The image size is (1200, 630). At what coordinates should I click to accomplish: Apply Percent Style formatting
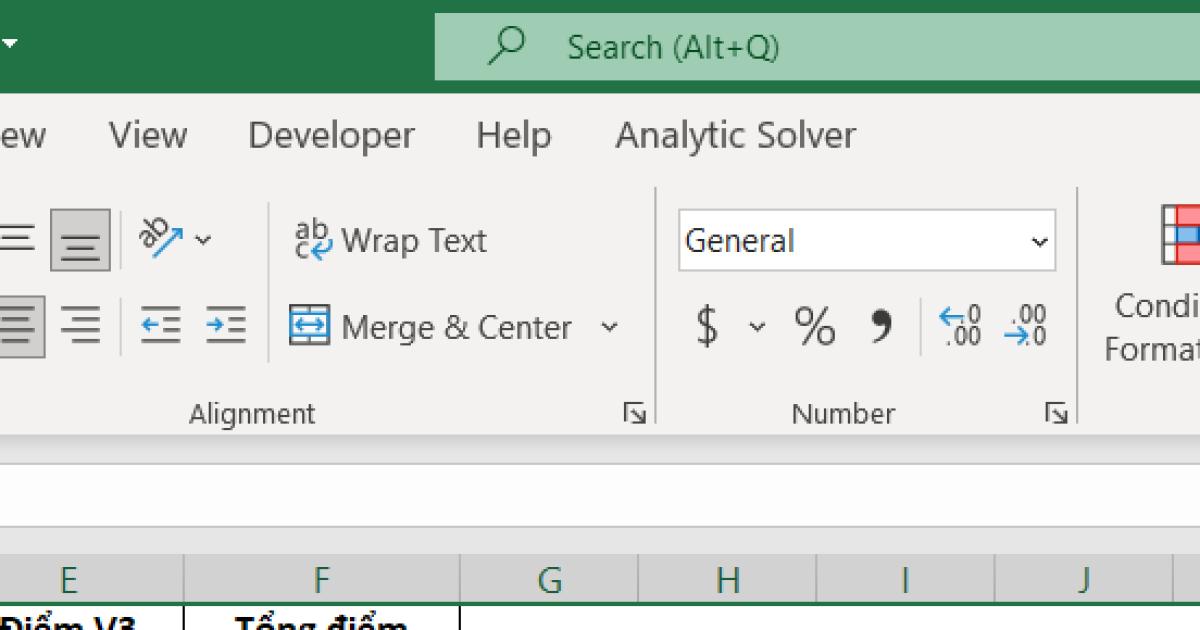click(x=815, y=326)
